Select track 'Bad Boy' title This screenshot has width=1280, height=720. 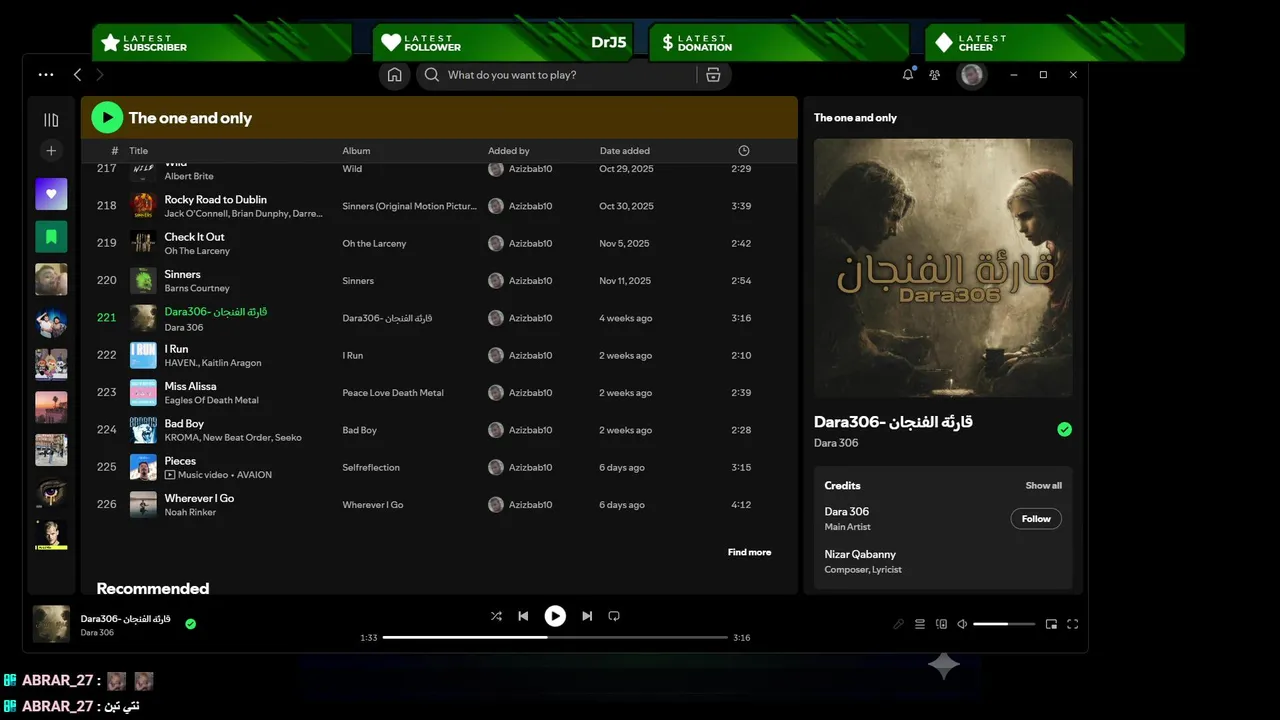[x=184, y=424]
